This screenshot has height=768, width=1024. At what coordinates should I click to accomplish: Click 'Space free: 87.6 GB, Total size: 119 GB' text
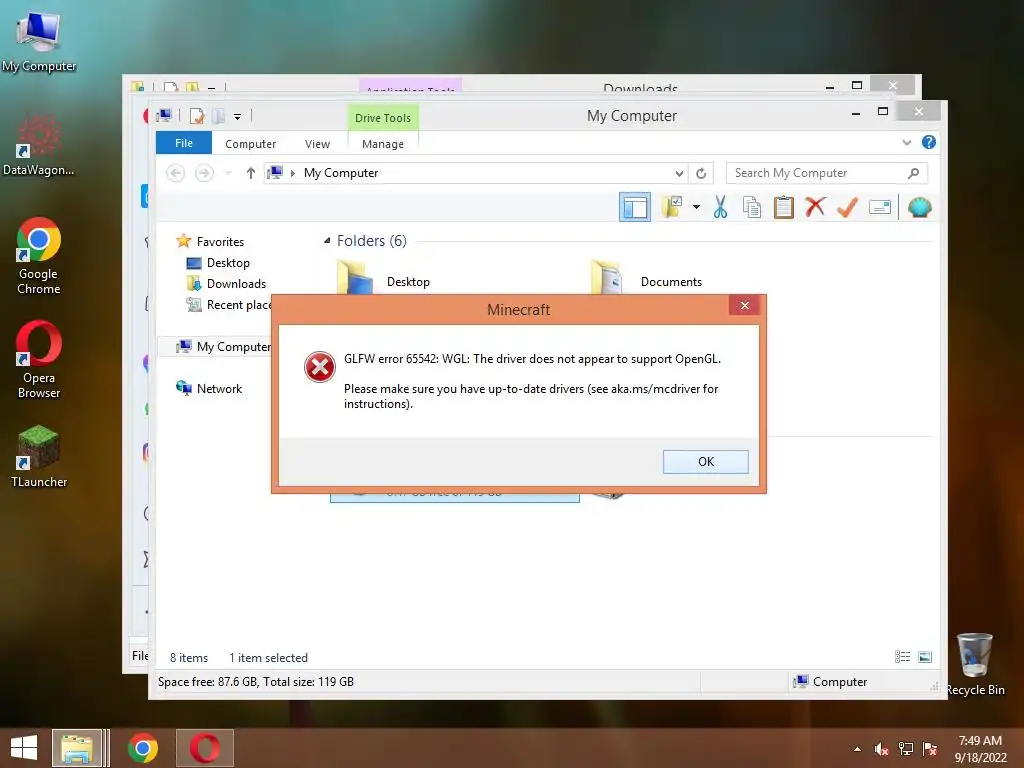pos(256,682)
